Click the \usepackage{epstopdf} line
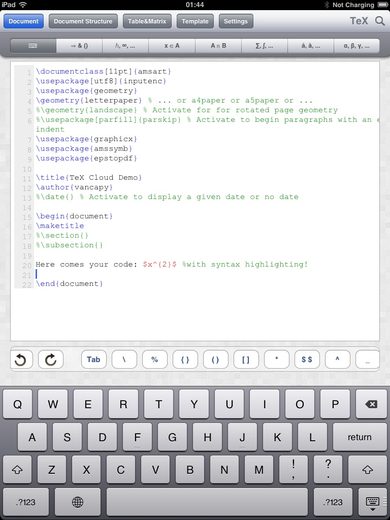 click(x=87, y=158)
